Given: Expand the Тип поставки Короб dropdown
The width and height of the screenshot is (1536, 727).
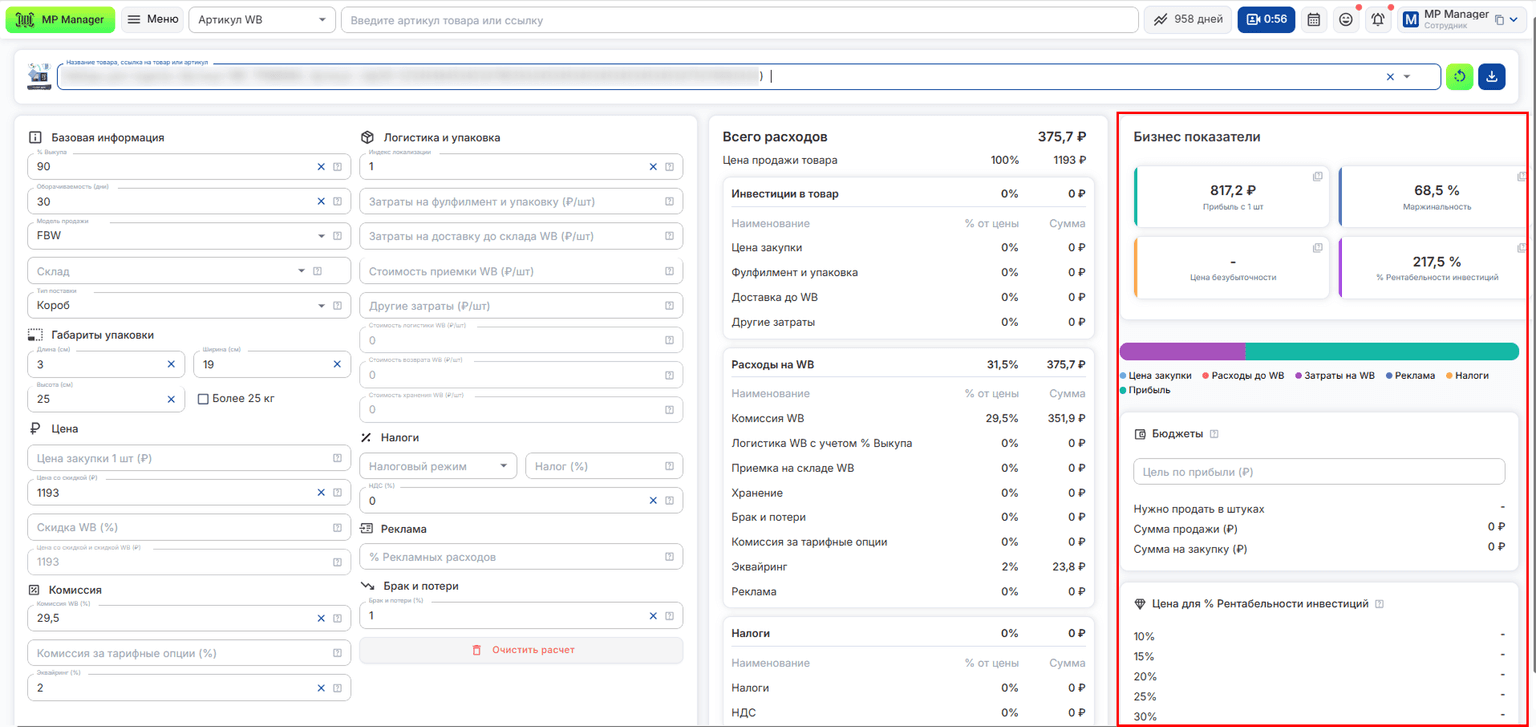Looking at the screenshot, I should [190, 305].
